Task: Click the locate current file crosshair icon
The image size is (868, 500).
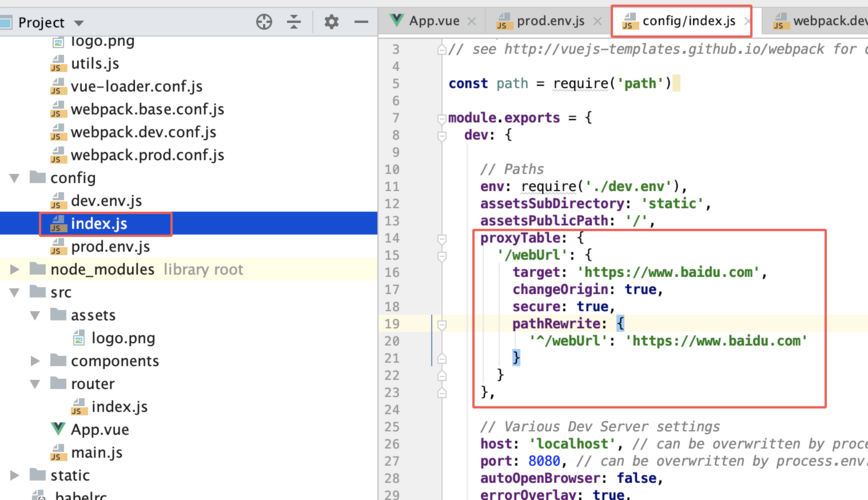Action: point(264,22)
